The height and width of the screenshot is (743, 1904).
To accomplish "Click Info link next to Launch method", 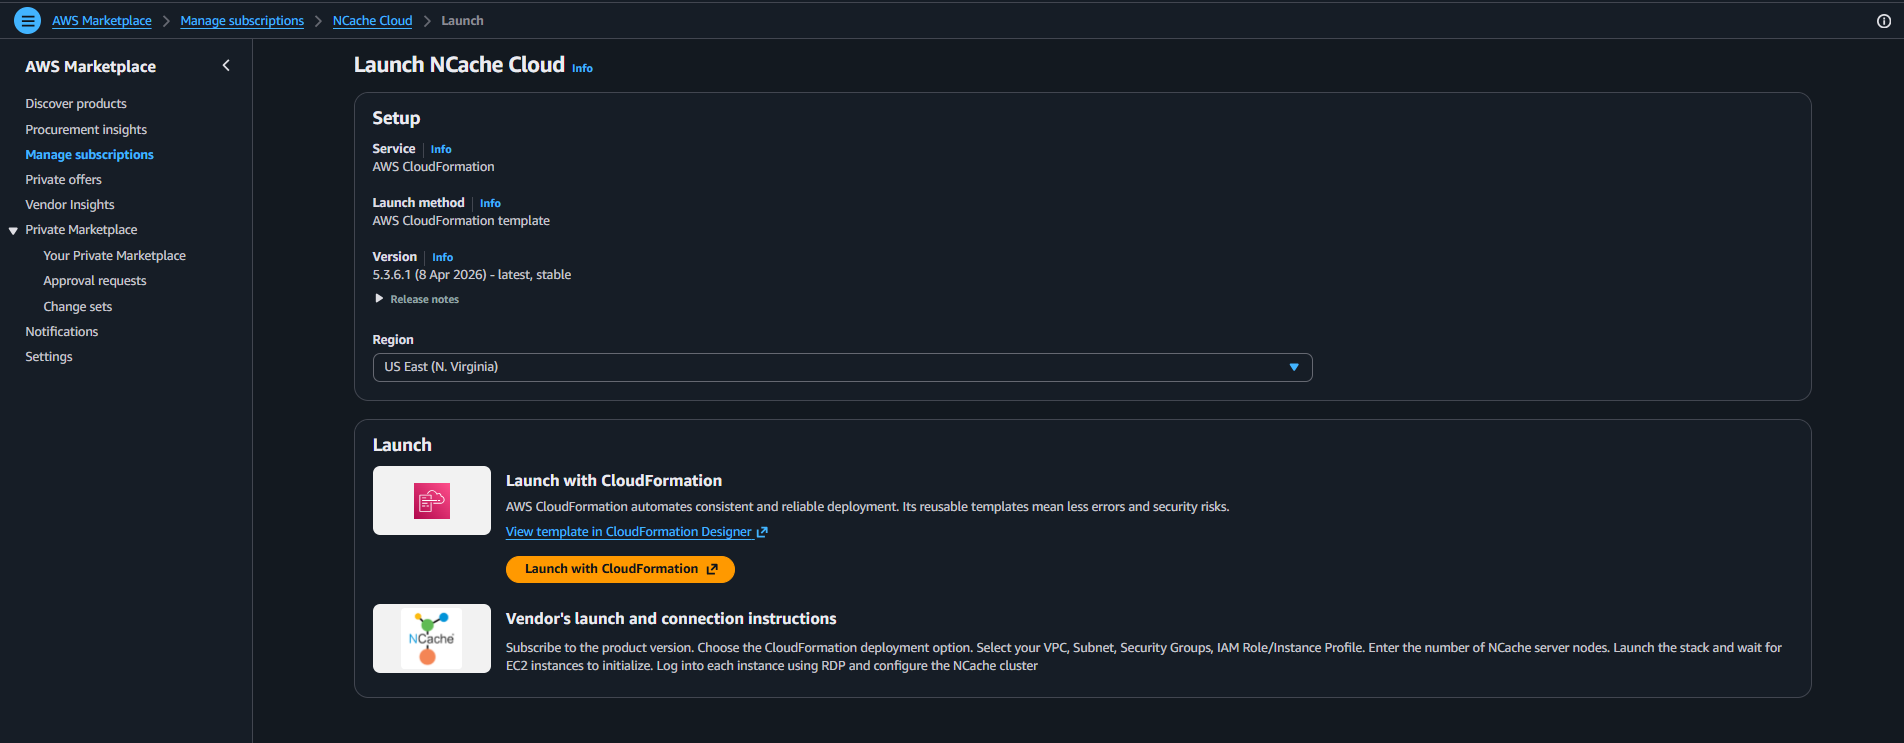I will coord(490,203).
